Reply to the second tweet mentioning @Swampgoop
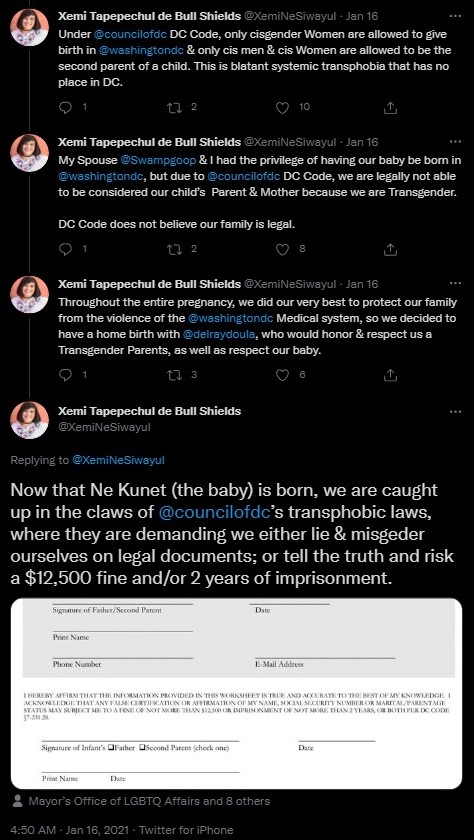The height and width of the screenshot is (840, 474). pos(65,249)
